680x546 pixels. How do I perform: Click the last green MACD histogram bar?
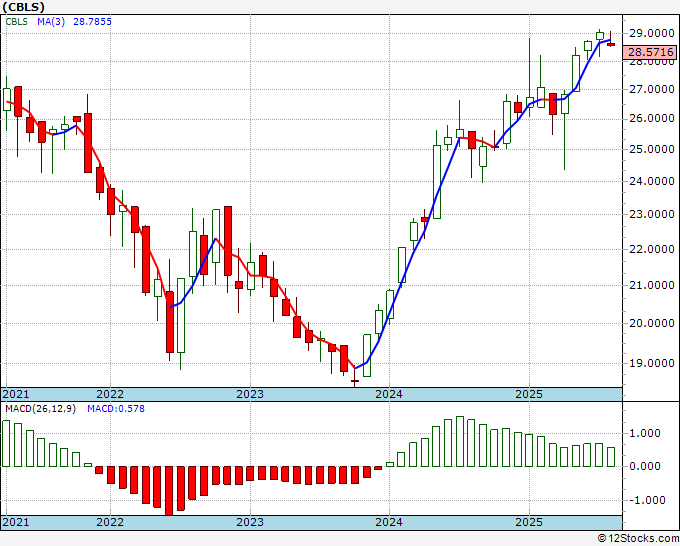click(611, 457)
